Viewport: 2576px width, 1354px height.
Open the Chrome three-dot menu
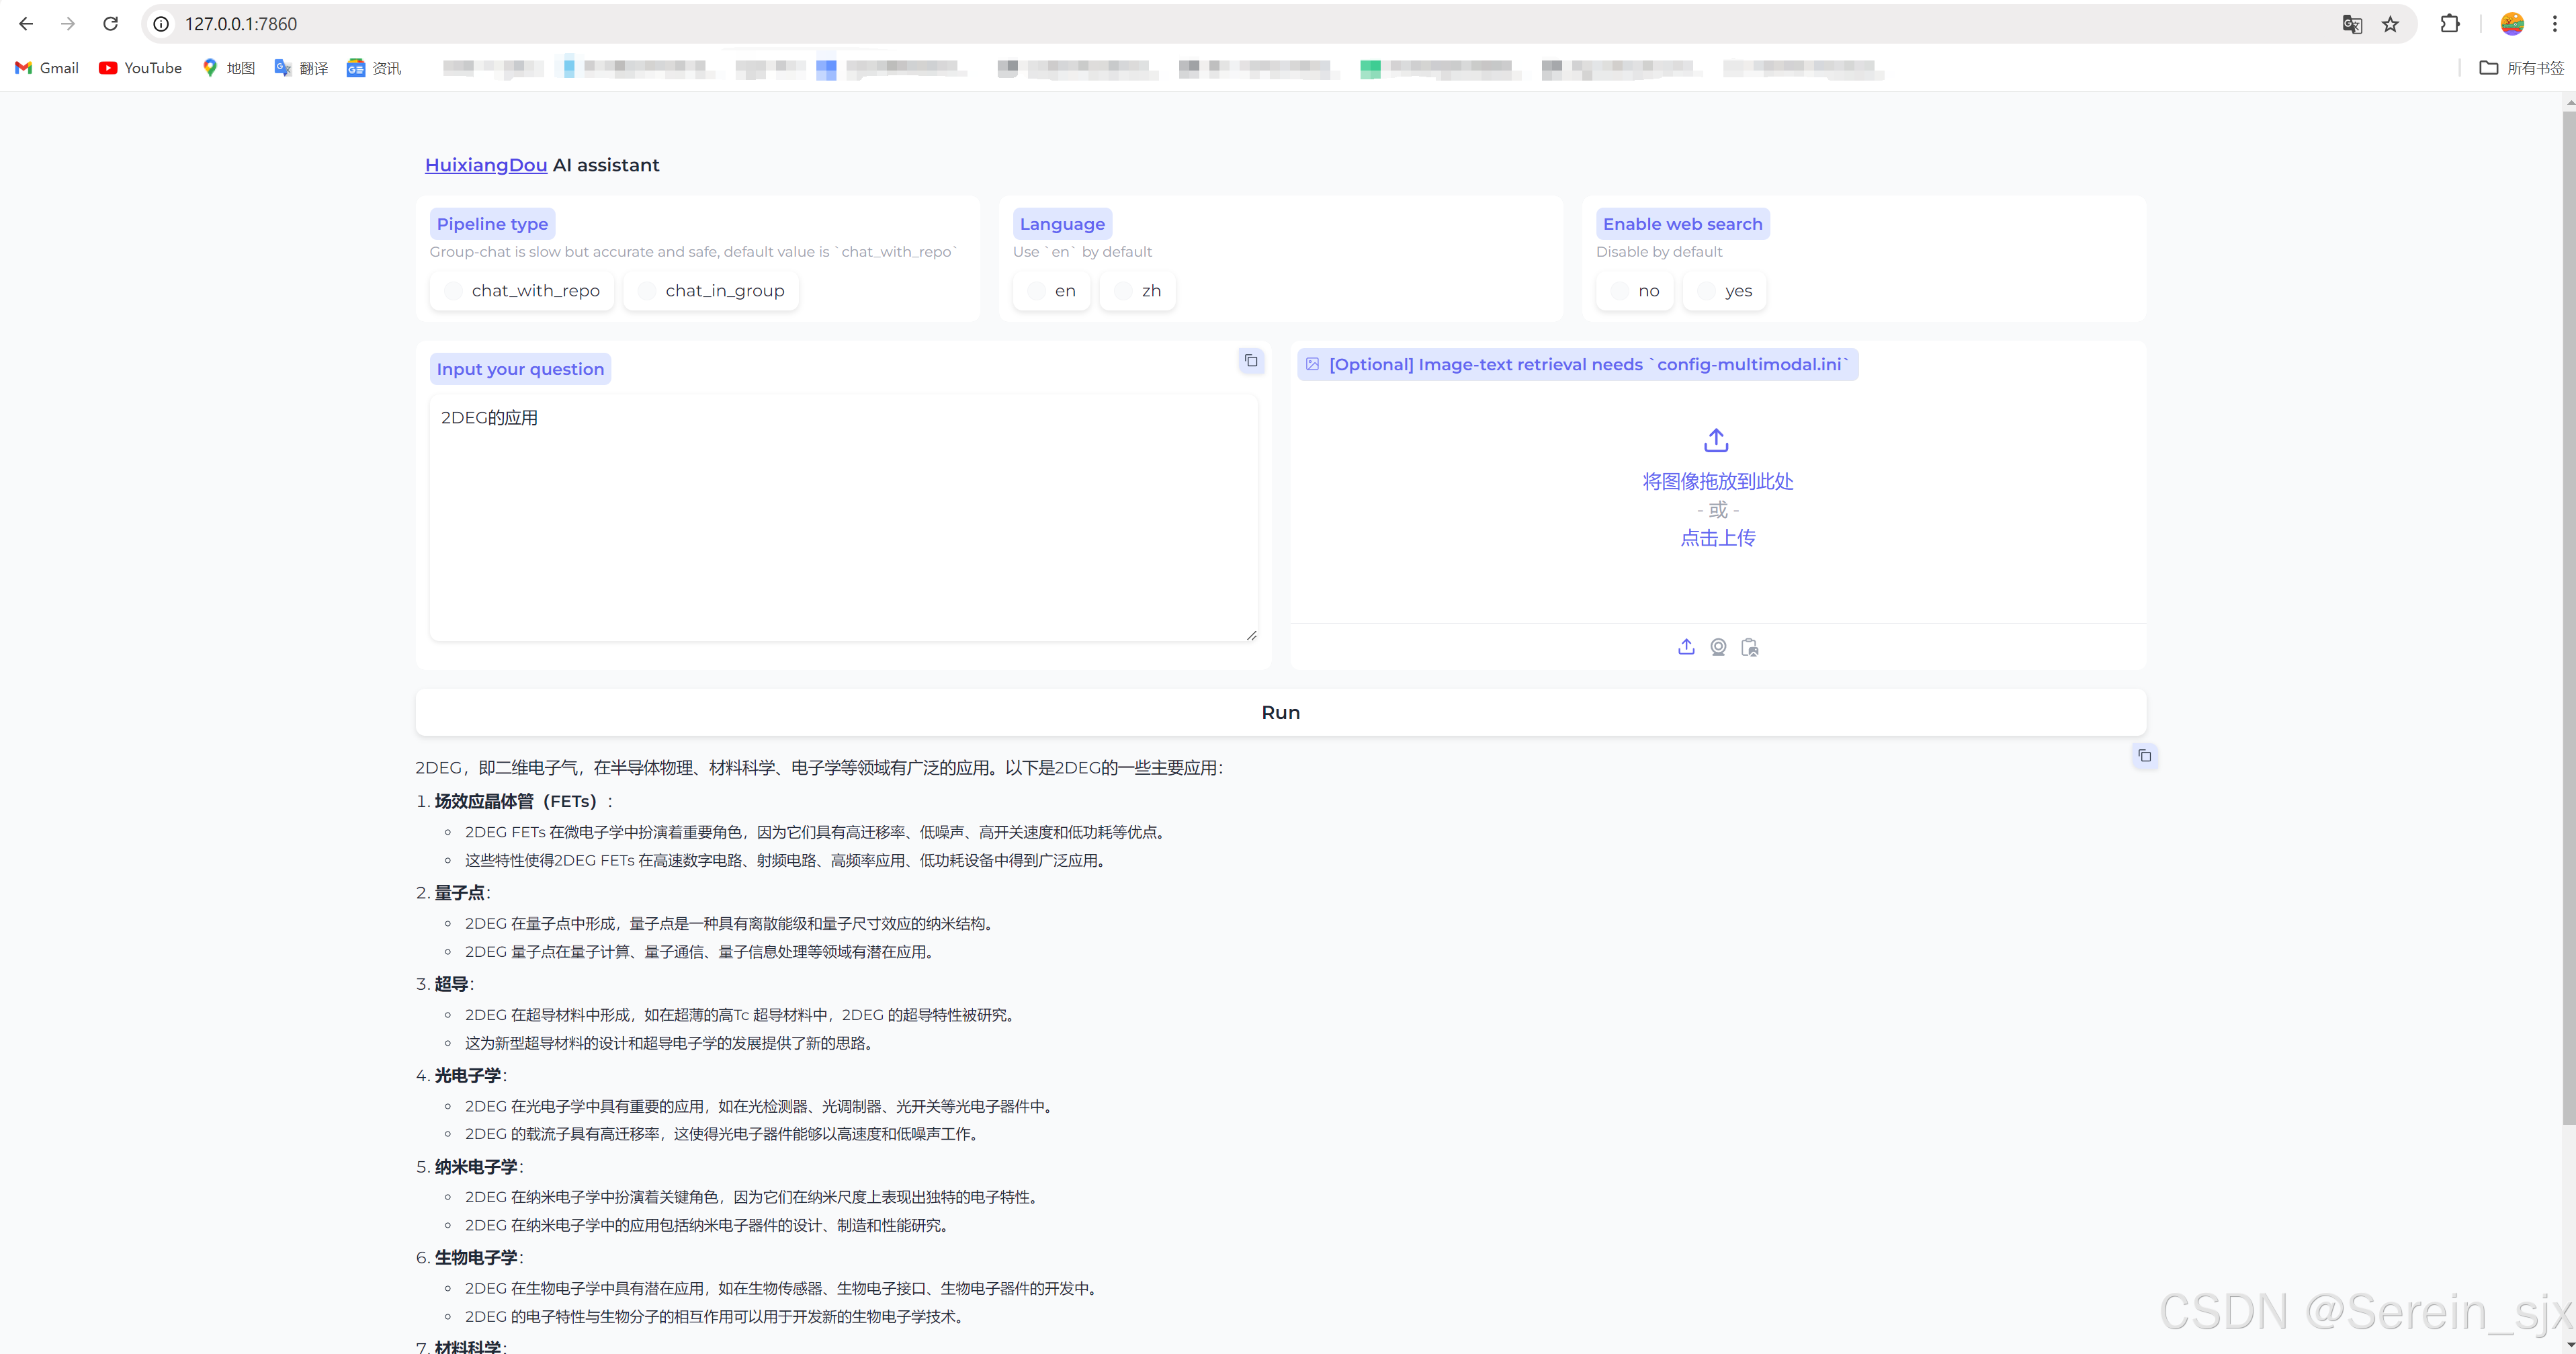pyautogui.click(x=2554, y=24)
